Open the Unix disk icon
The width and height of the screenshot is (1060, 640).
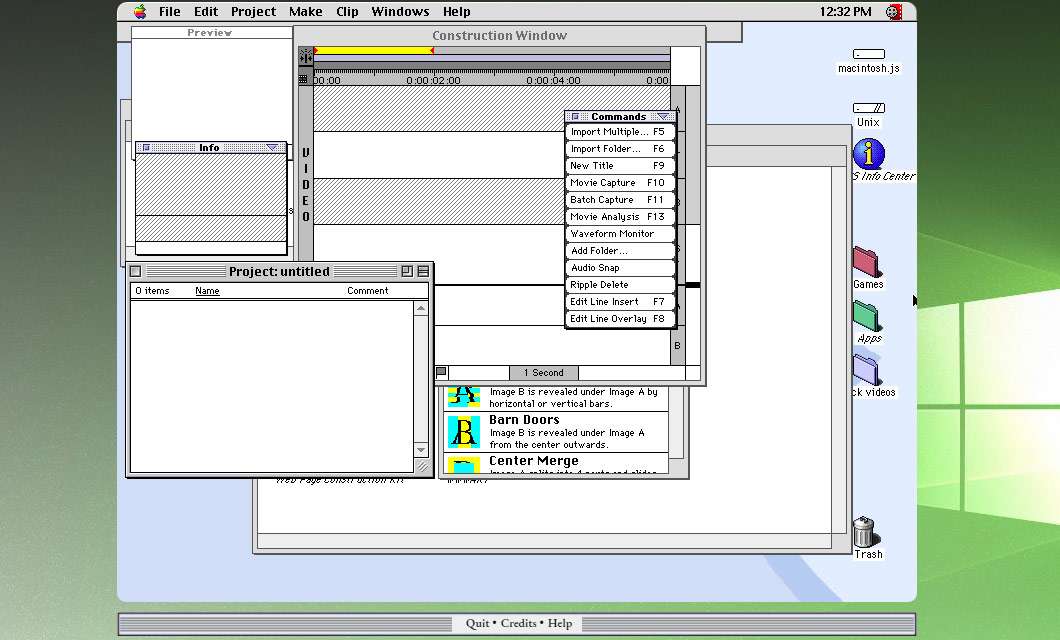point(868,108)
